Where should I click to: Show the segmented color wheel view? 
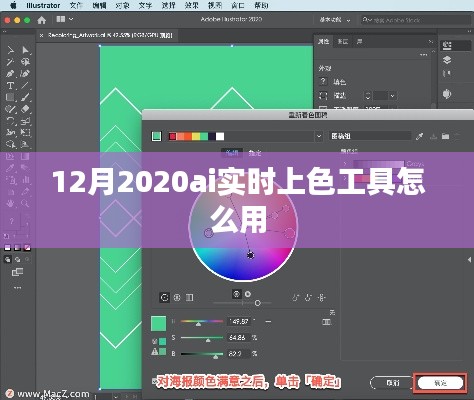coord(177,297)
